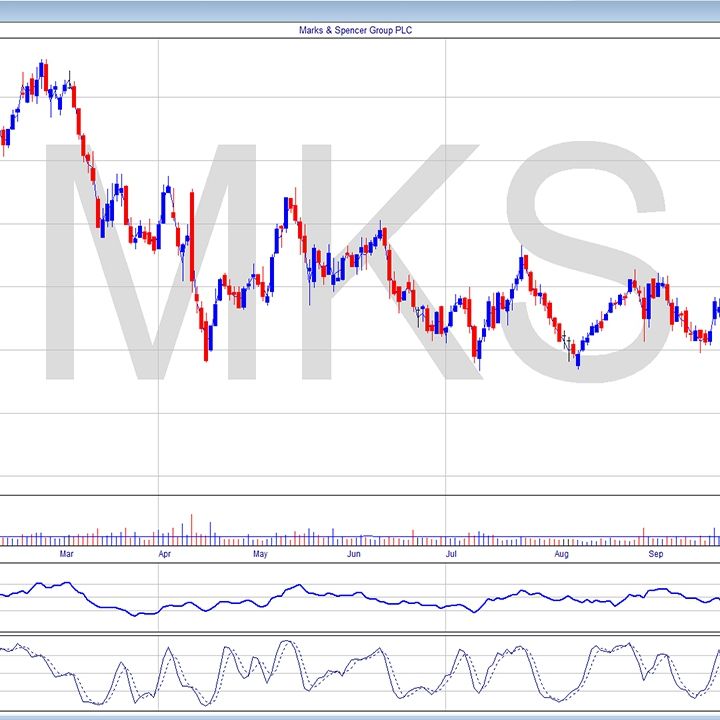Click the Sep label on the date axis
Screen dimensions: 720x720
pyautogui.click(x=656, y=553)
